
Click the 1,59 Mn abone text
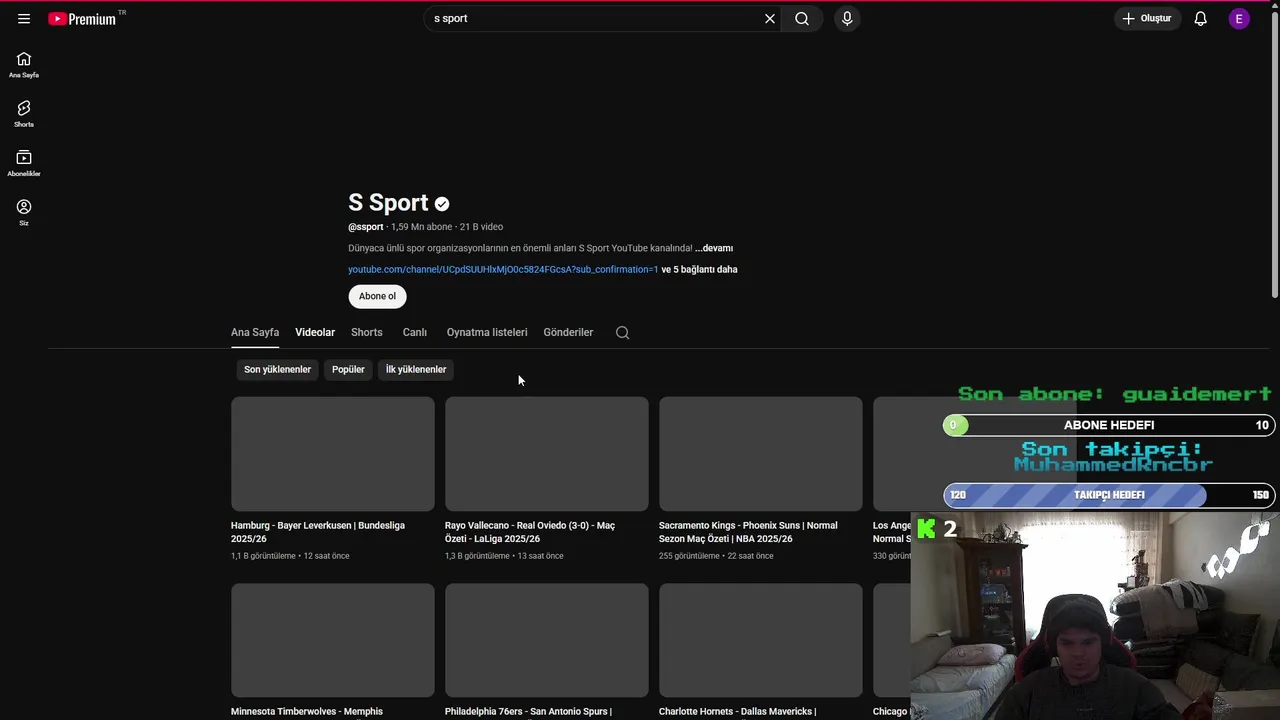(422, 227)
